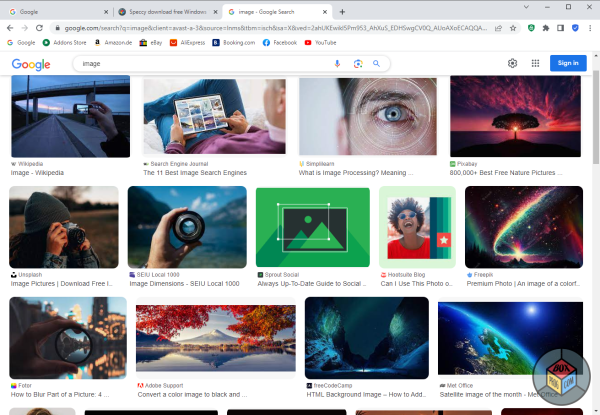600x415 pixels.
Task: Open Met Office satellite Earth thumbnail
Action: click(510, 338)
